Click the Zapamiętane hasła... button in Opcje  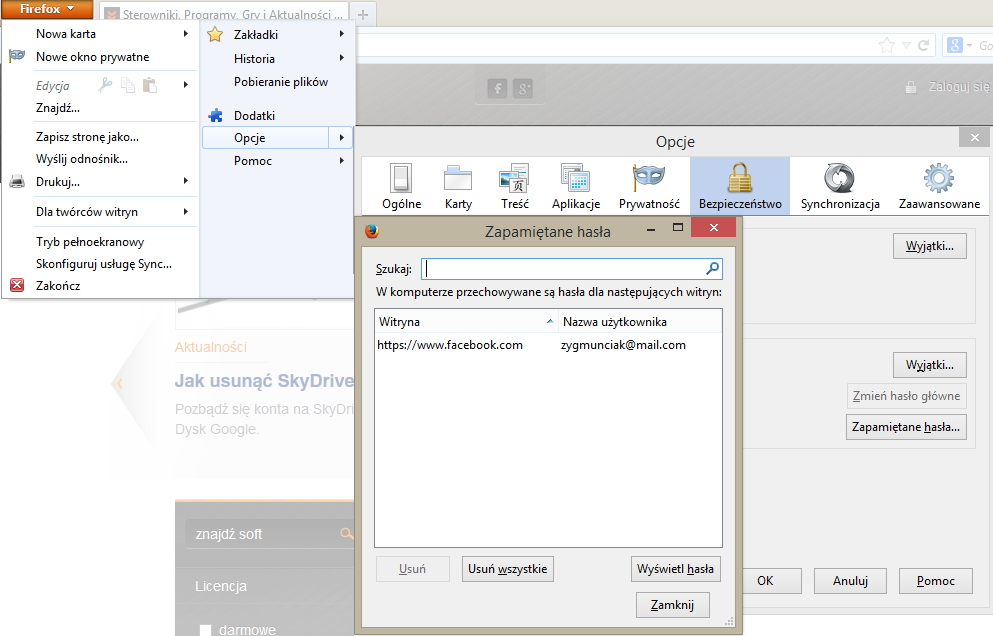click(x=906, y=427)
